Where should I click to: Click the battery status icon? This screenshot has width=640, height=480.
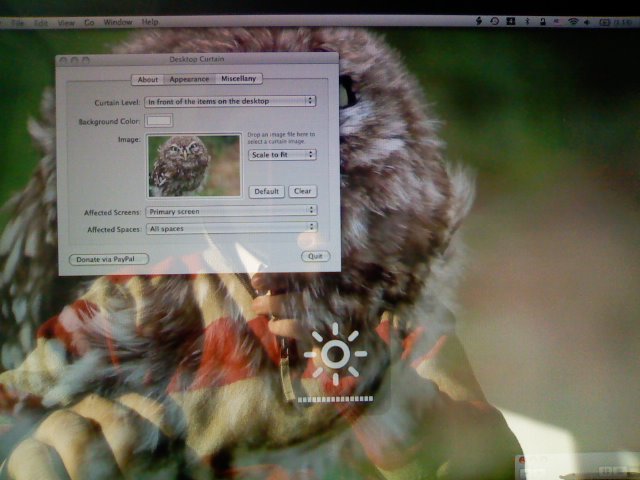tap(604, 22)
